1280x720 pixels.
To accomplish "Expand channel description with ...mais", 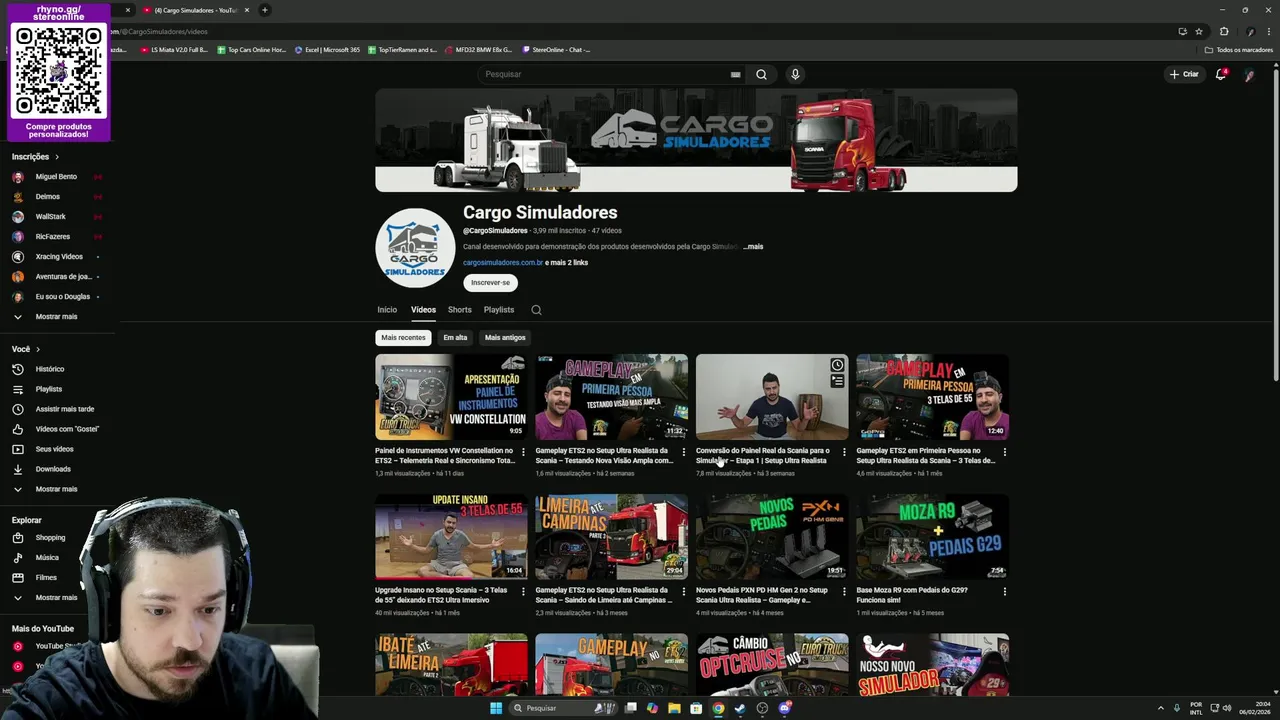I will coord(753,246).
